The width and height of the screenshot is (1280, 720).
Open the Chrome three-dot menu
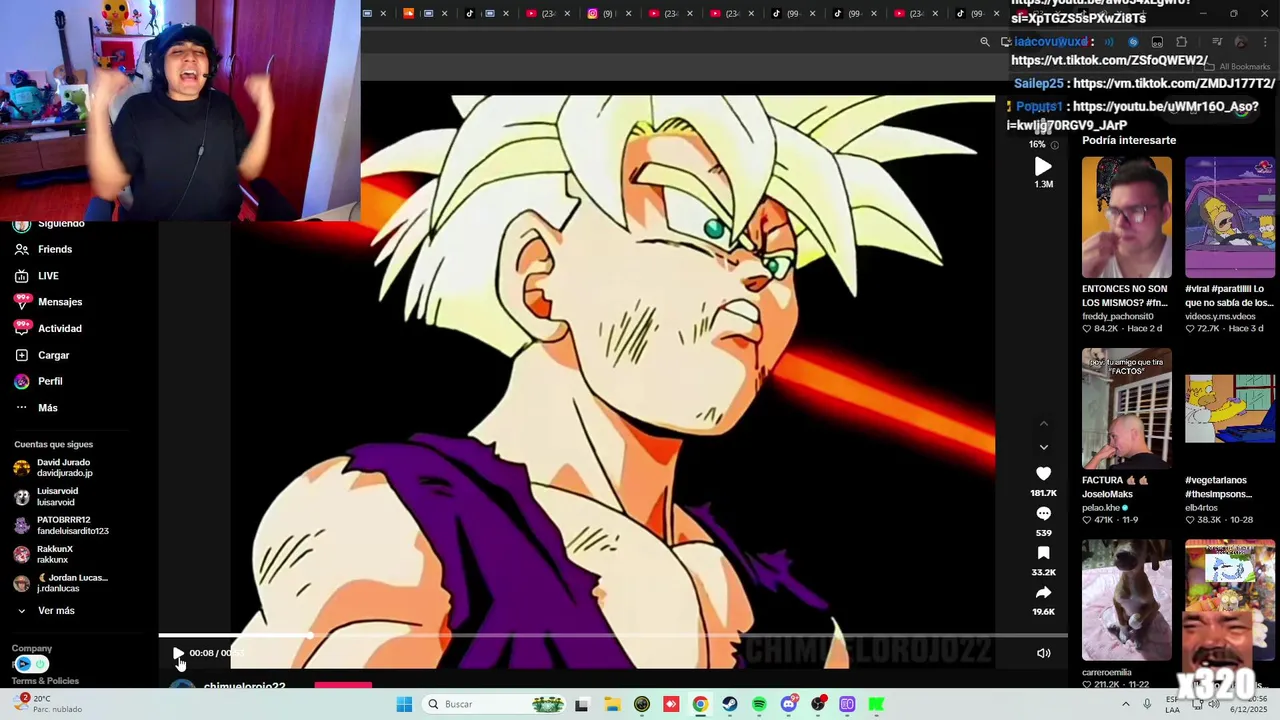tap(1264, 42)
